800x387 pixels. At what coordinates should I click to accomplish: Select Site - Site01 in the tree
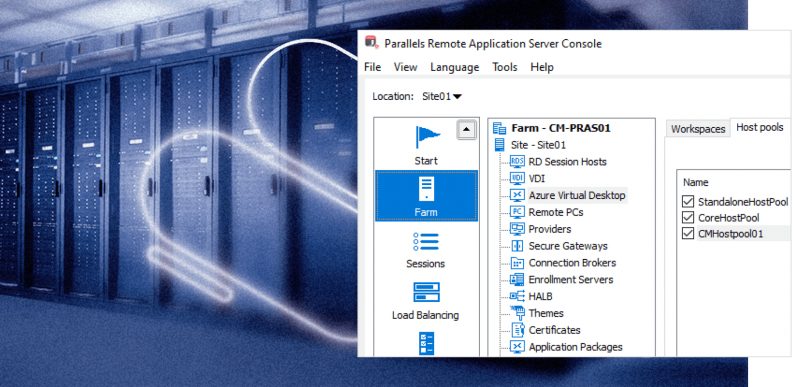click(538, 145)
